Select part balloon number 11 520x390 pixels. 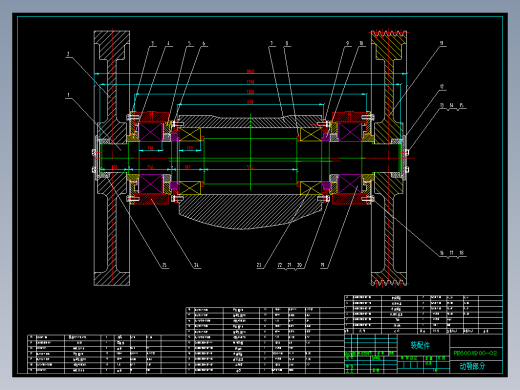[x=442, y=43]
